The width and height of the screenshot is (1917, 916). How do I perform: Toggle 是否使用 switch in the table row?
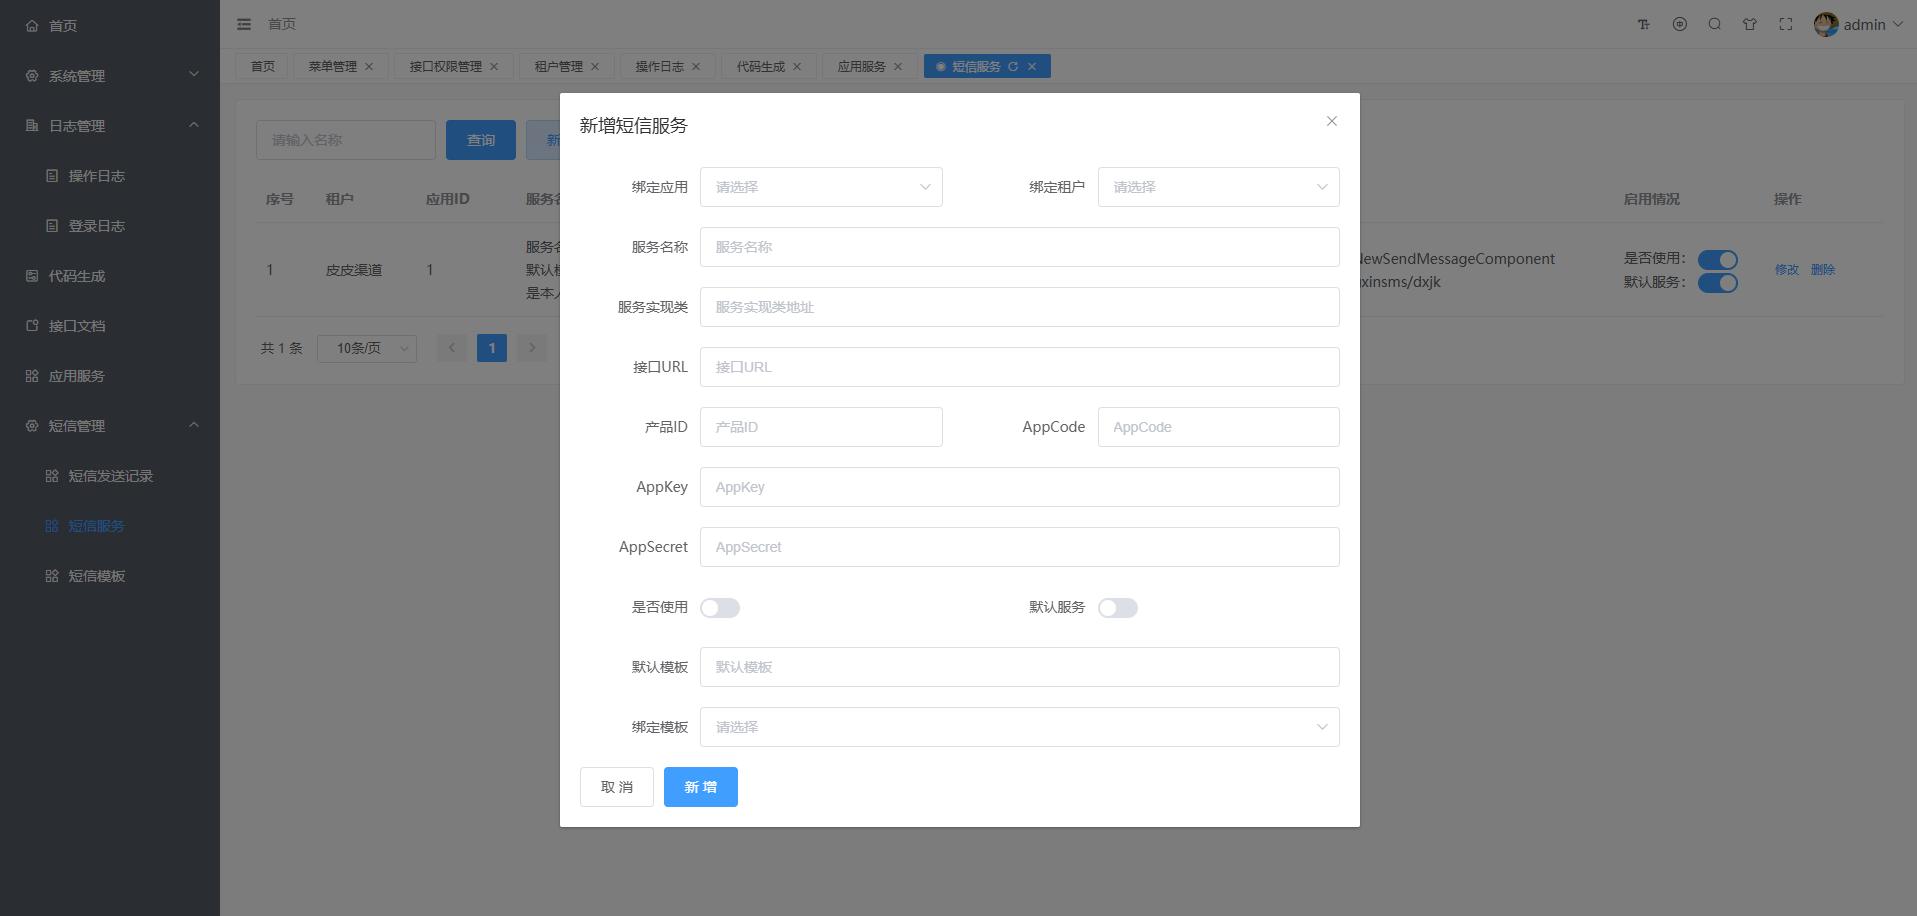click(1718, 260)
